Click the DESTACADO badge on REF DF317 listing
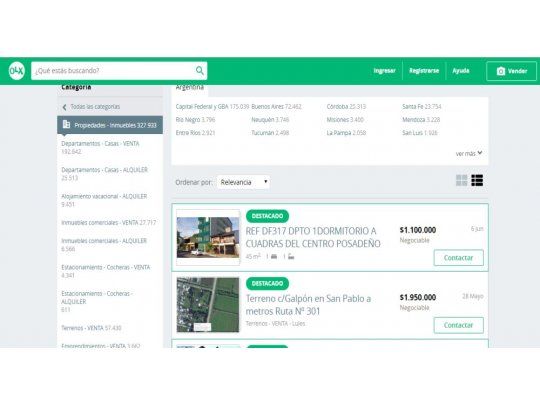The height and width of the screenshot is (405, 540). pos(267,216)
